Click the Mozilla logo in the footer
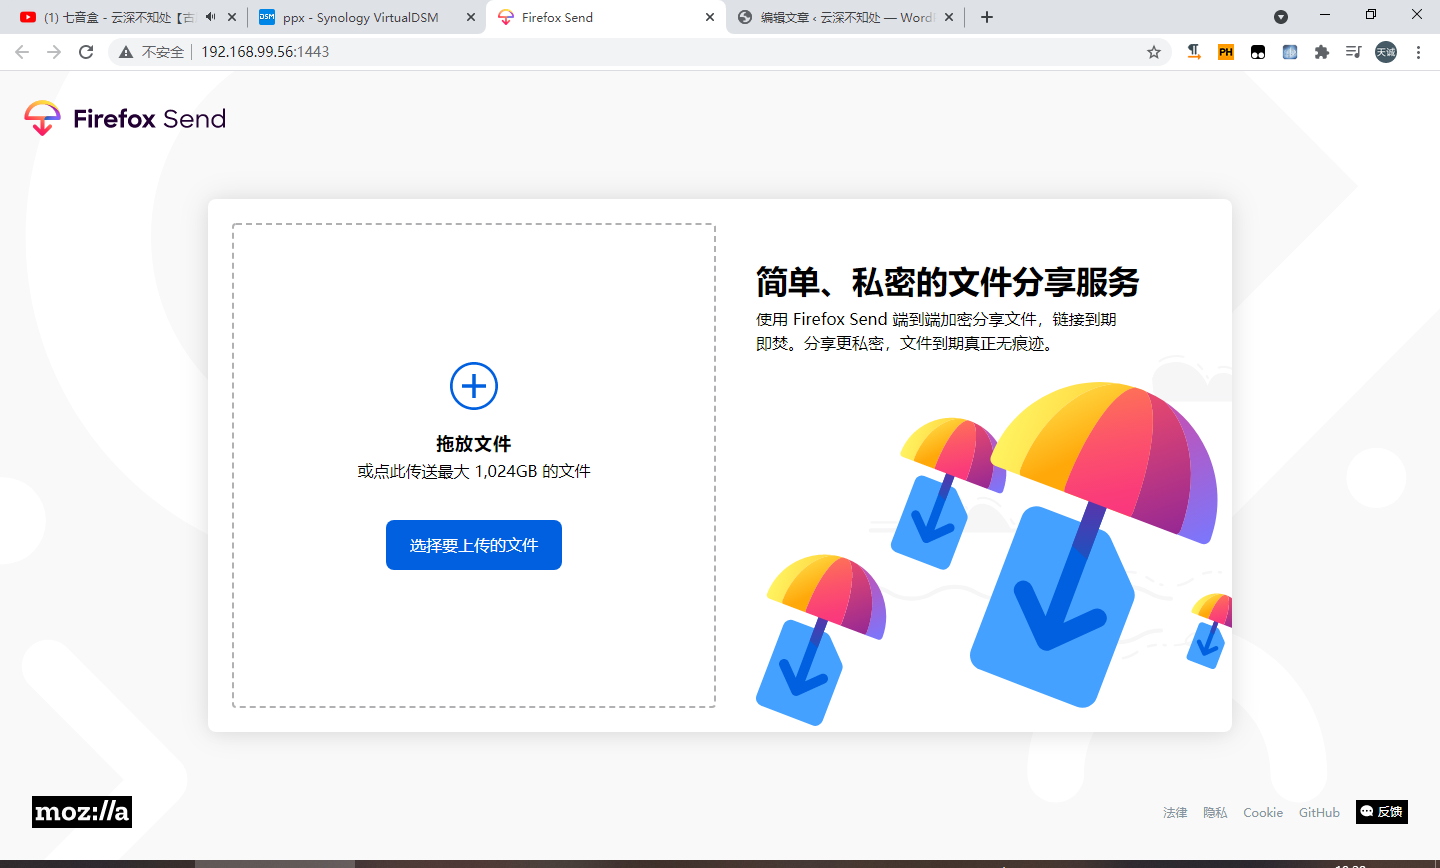This screenshot has width=1440, height=868. point(80,811)
